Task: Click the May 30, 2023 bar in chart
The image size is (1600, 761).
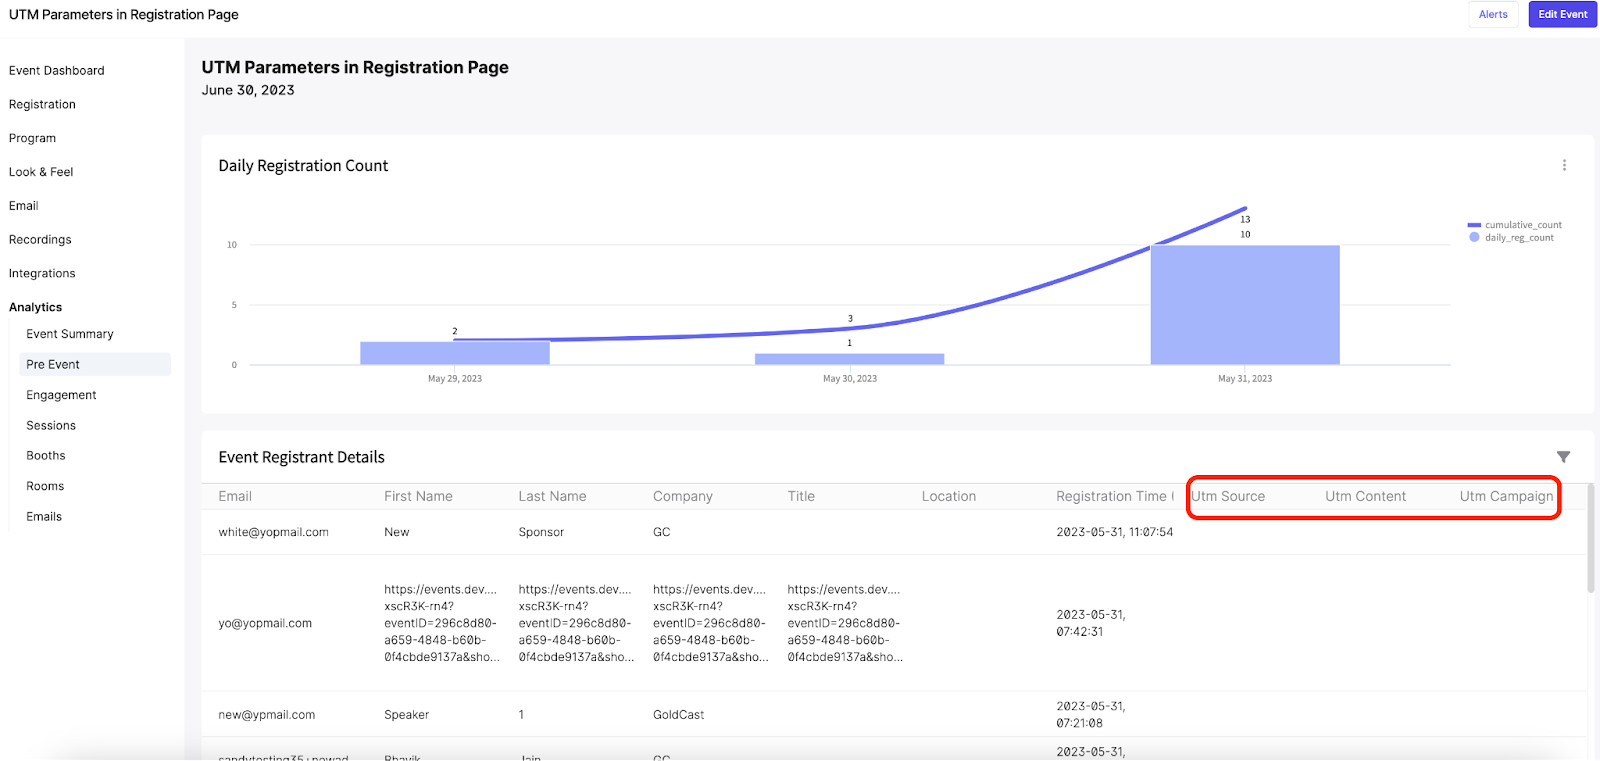Action: pos(849,359)
